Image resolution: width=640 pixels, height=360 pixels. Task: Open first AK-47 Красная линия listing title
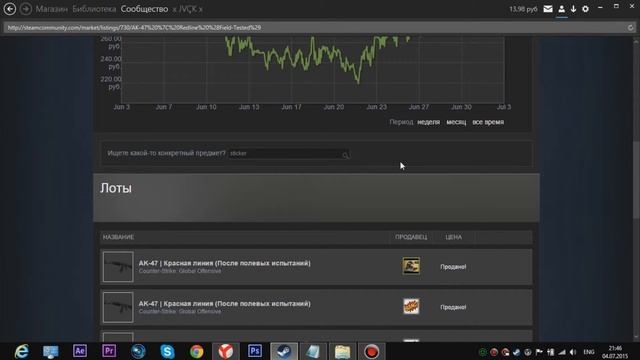click(x=224, y=263)
